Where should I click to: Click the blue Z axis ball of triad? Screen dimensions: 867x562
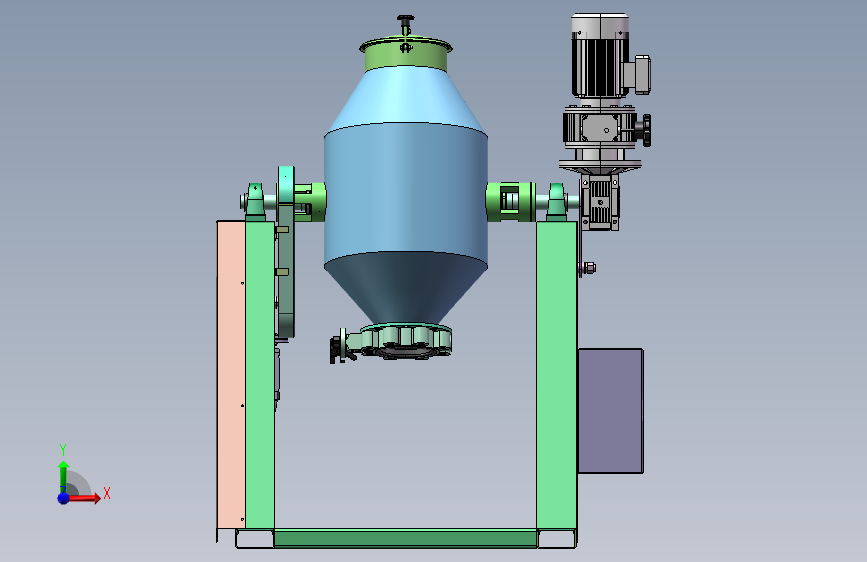pos(64,498)
